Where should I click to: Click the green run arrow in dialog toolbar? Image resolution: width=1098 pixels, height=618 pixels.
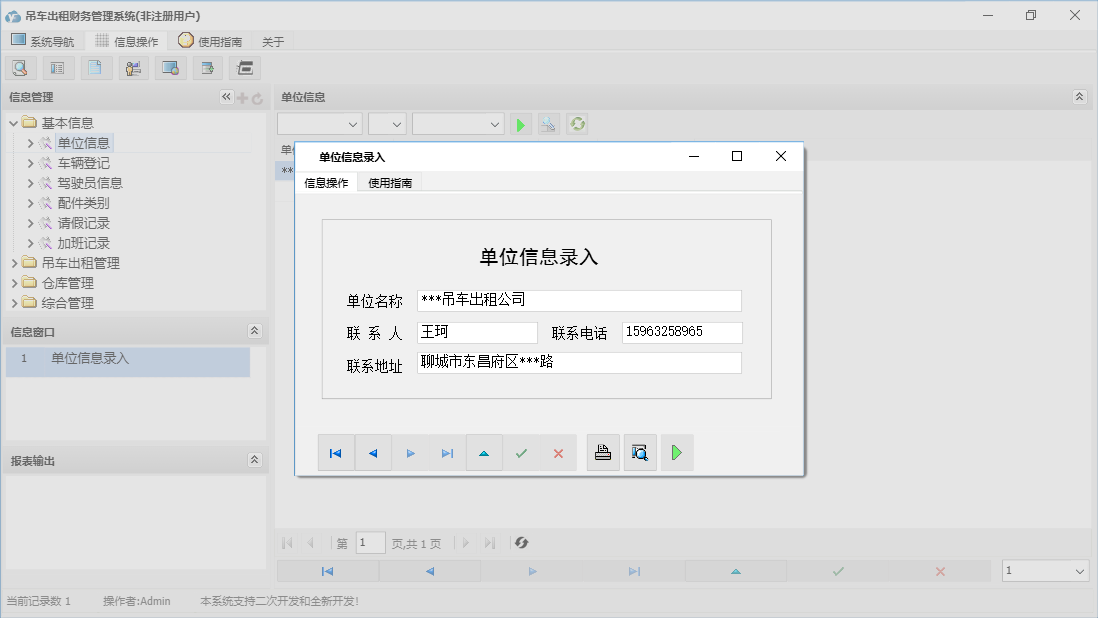coord(676,452)
